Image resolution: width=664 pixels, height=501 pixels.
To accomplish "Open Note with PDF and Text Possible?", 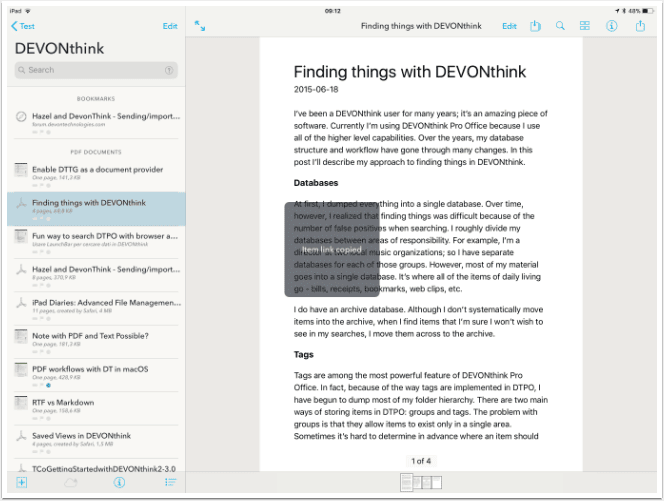I will (97, 342).
